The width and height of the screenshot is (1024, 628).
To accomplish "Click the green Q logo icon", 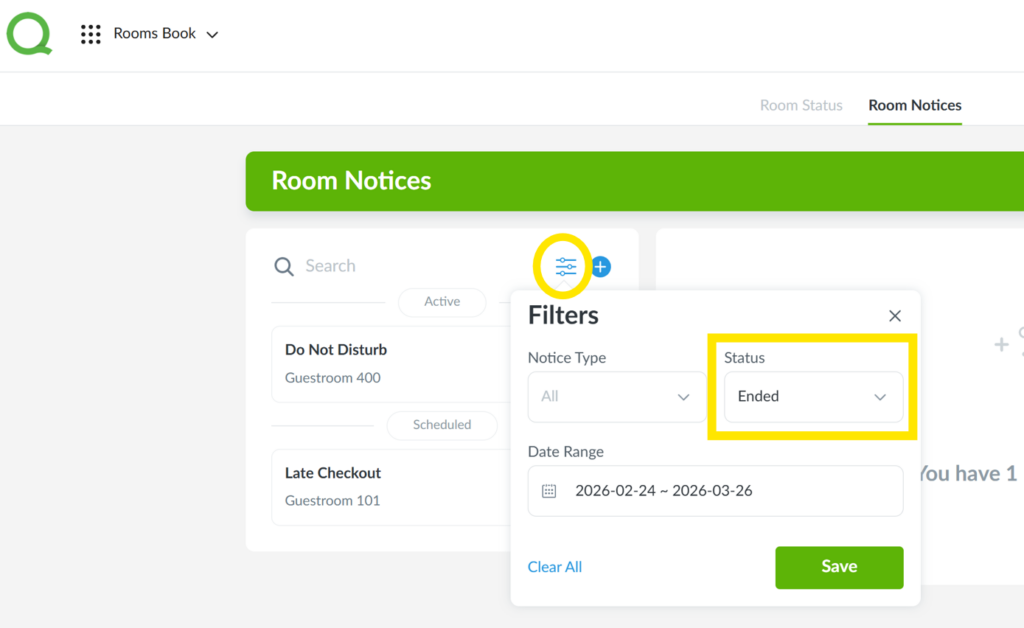I will pyautogui.click(x=30, y=34).
